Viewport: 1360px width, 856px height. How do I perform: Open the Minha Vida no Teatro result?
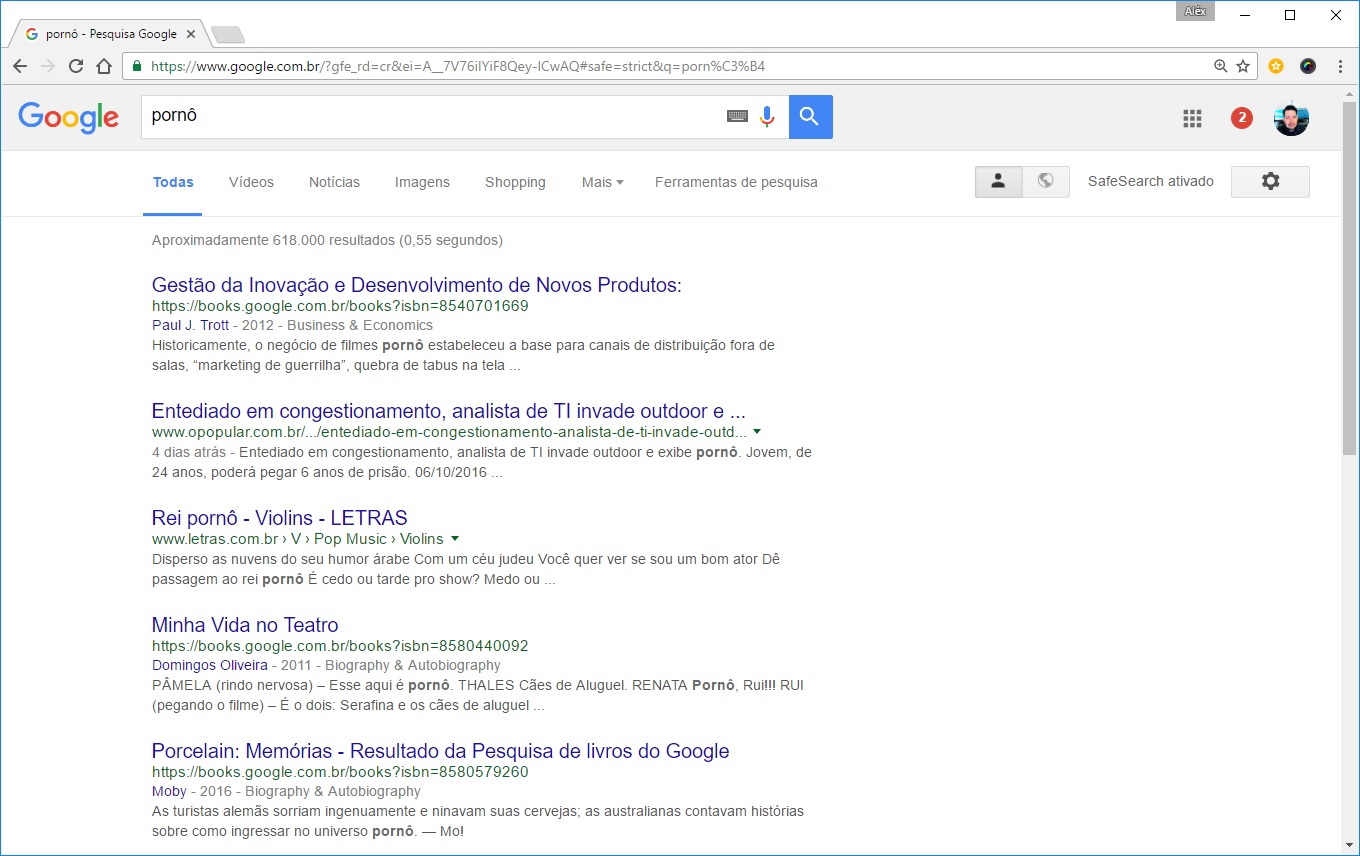[245, 625]
